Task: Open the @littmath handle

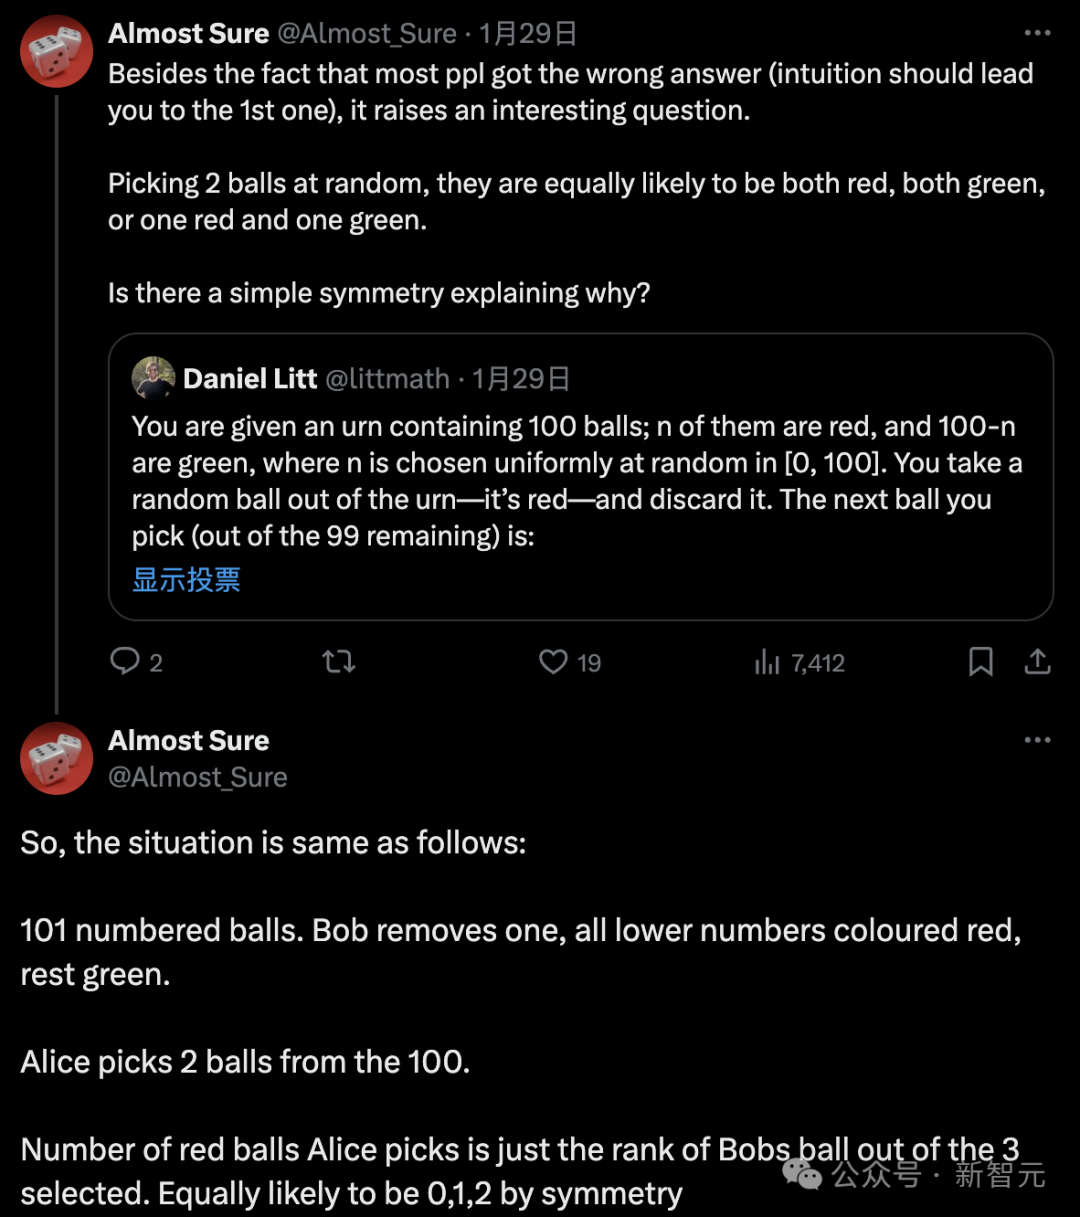Action: tap(388, 379)
